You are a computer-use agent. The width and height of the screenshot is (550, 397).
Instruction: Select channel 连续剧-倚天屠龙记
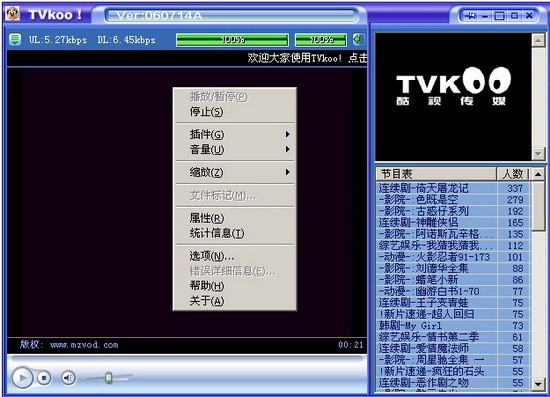pos(454,188)
